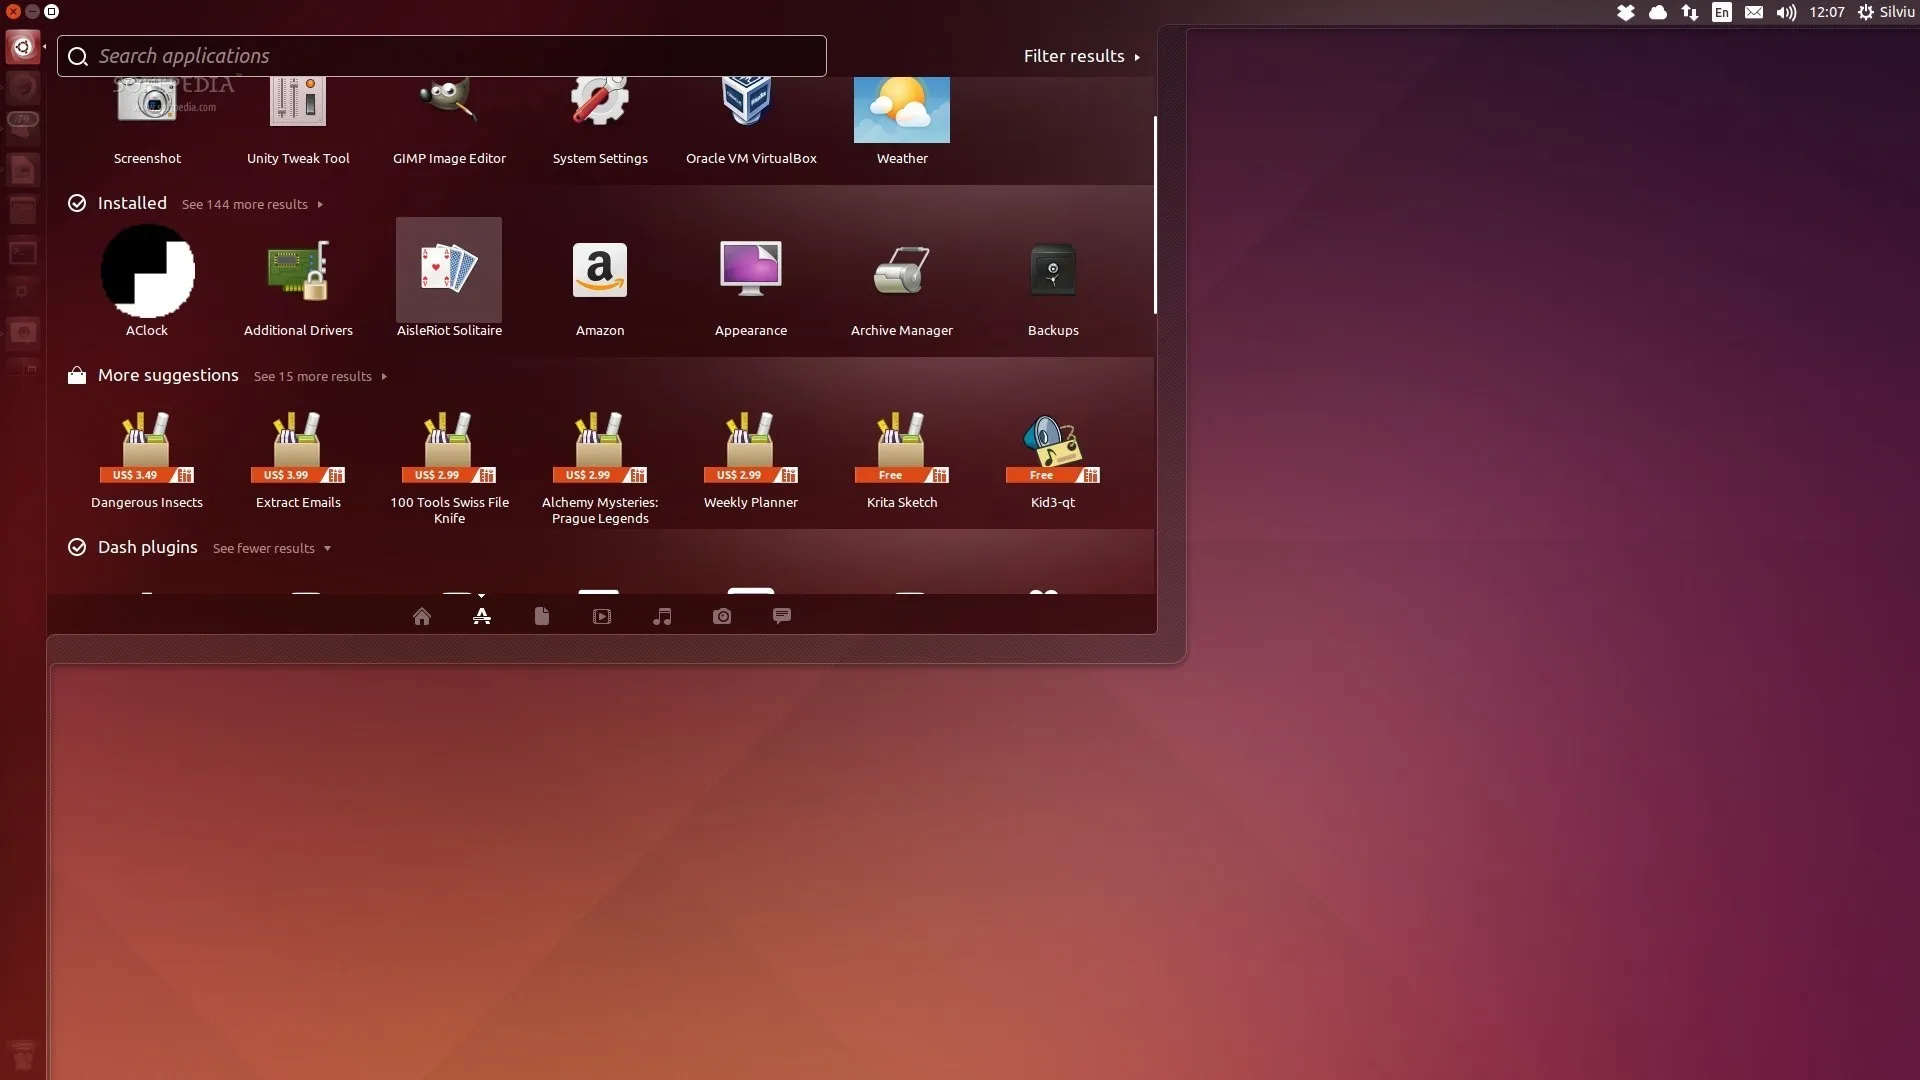Viewport: 1920px width, 1080px height.
Task: Switch to the Photos lens
Action: [721, 616]
